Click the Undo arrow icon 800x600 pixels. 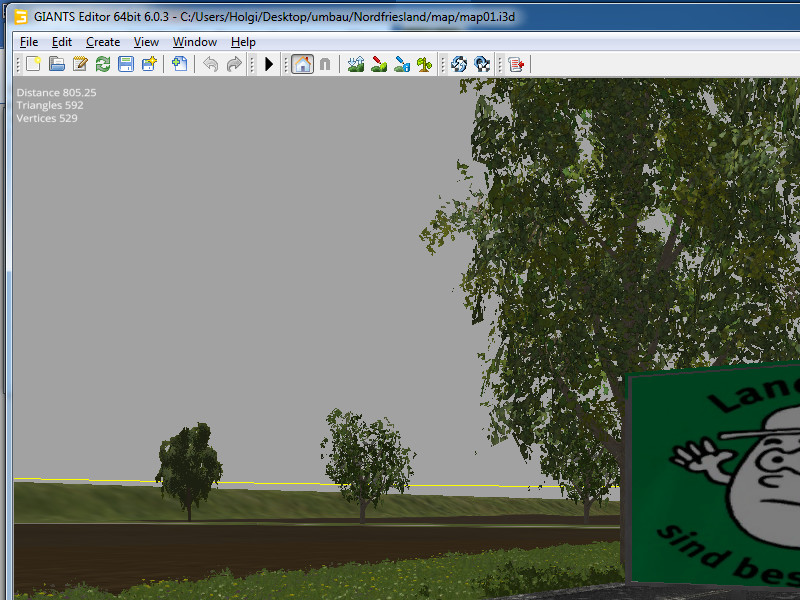(210, 64)
